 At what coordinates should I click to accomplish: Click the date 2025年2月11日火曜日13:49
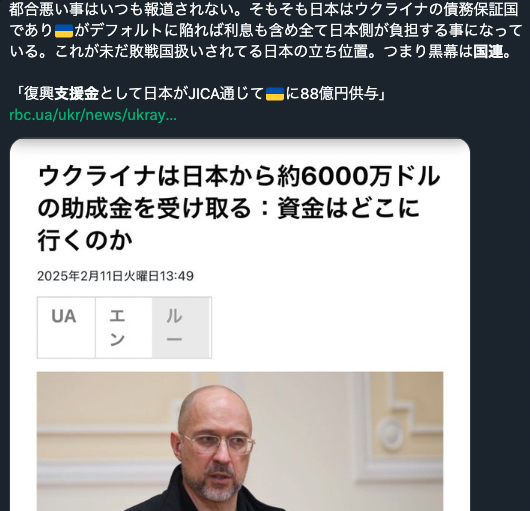point(115,276)
